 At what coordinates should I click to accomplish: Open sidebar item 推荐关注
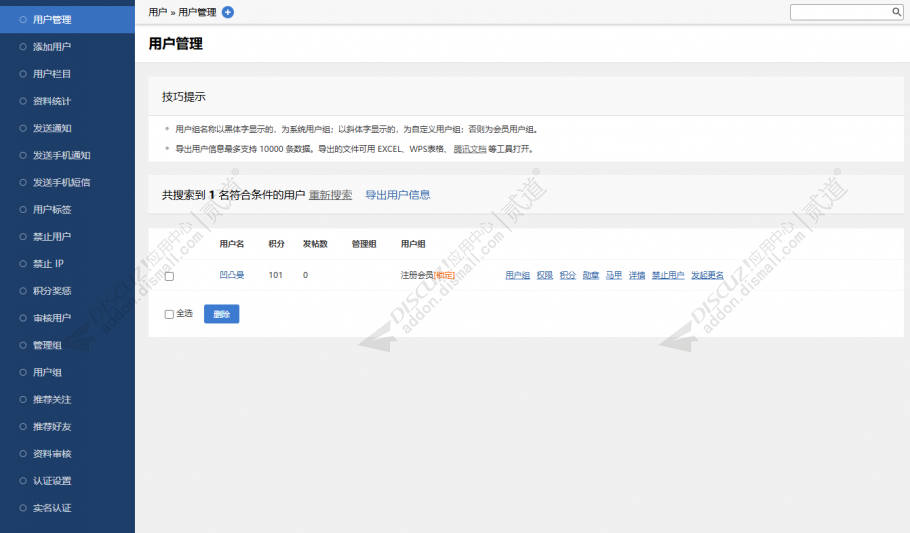67,399
